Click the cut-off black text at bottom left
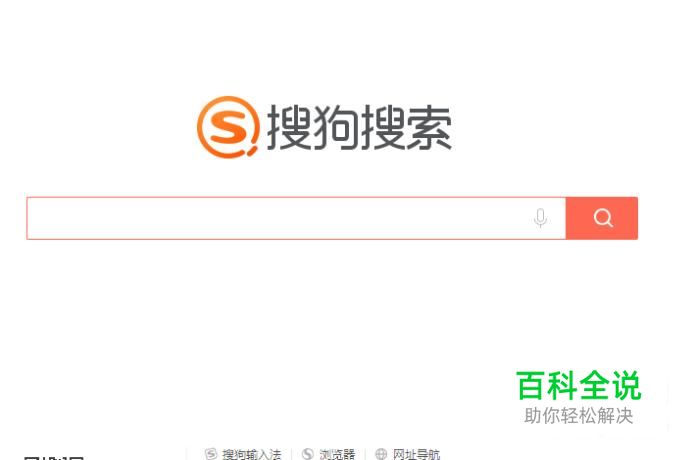The width and height of the screenshot is (692, 460). (53, 457)
